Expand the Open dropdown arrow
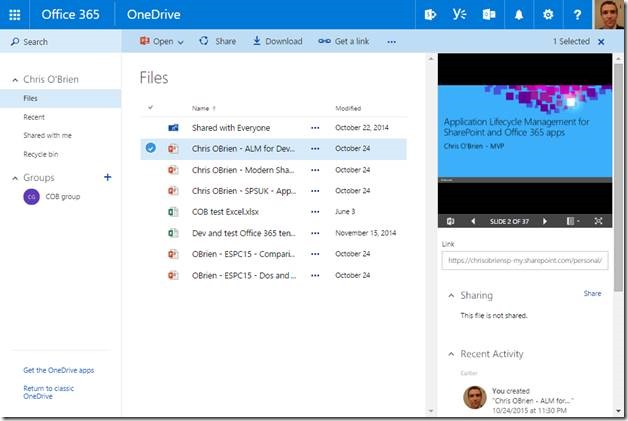This screenshot has width=628, height=421. (x=181, y=42)
